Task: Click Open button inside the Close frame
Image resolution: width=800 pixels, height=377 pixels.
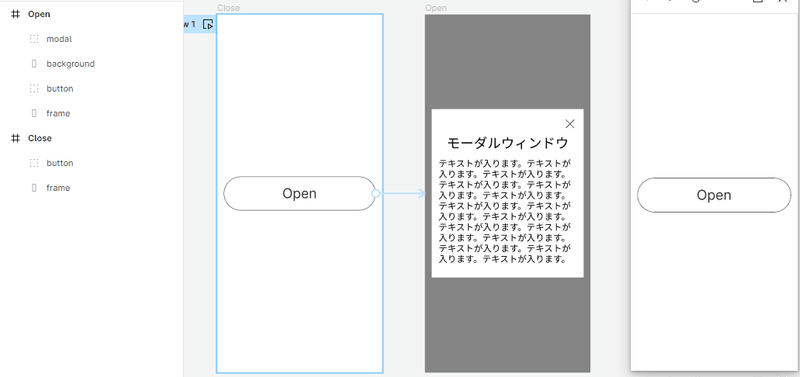Action: coord(299,193)
